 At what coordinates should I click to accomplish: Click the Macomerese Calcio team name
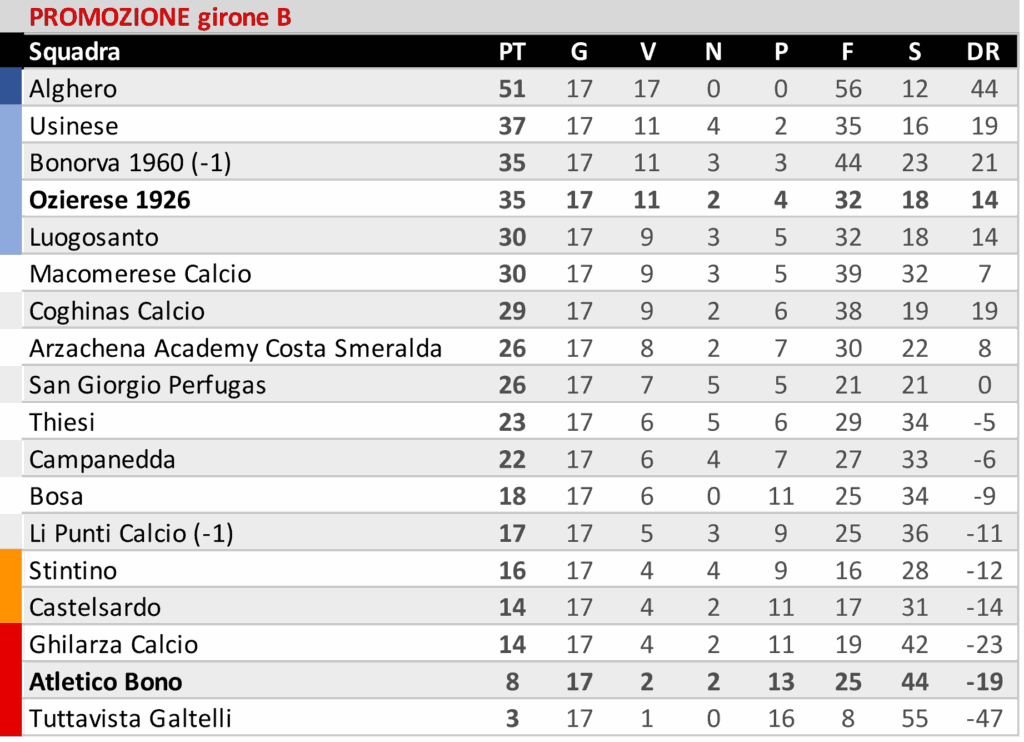140,274
